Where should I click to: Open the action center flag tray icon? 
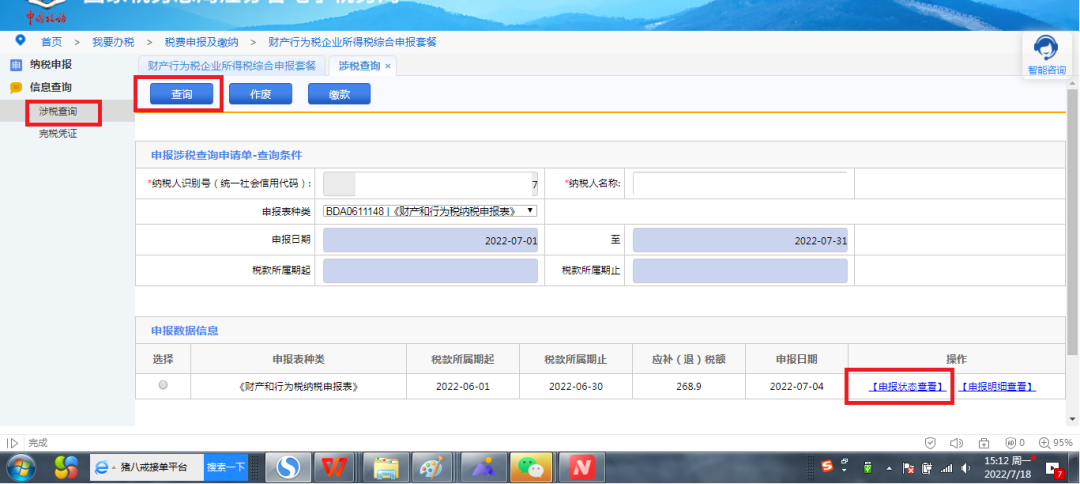tap(908, 468)
